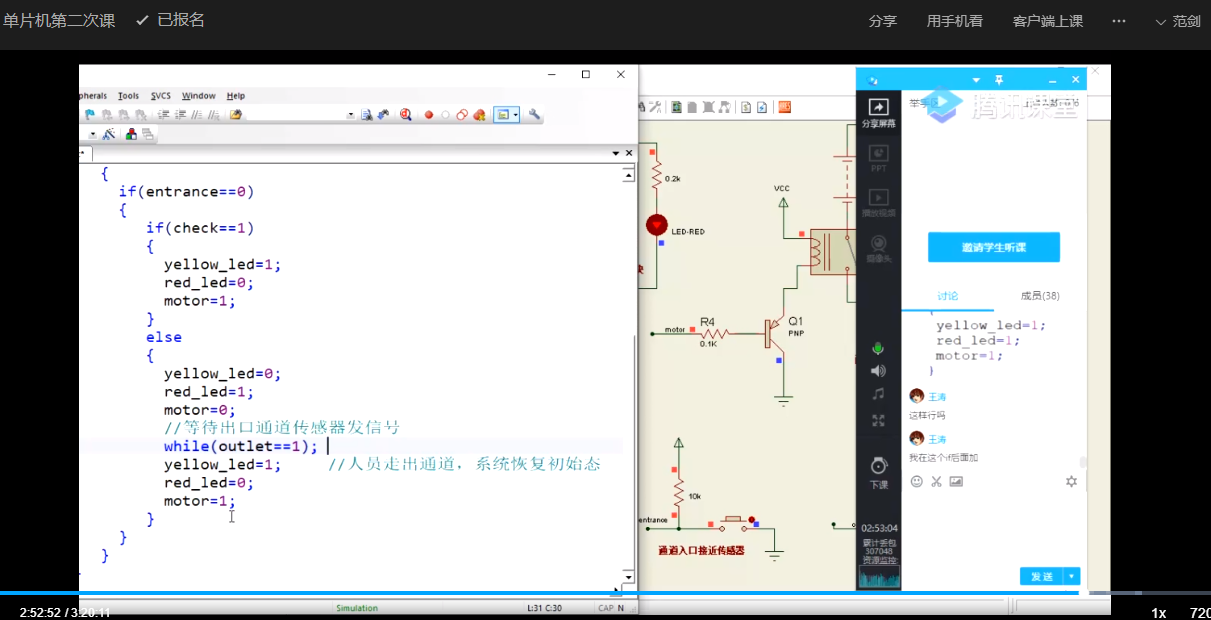The image size is (1211, 620).
Task: Mute the green microphone
Action: pyautogui.click(x=878, y=348)
